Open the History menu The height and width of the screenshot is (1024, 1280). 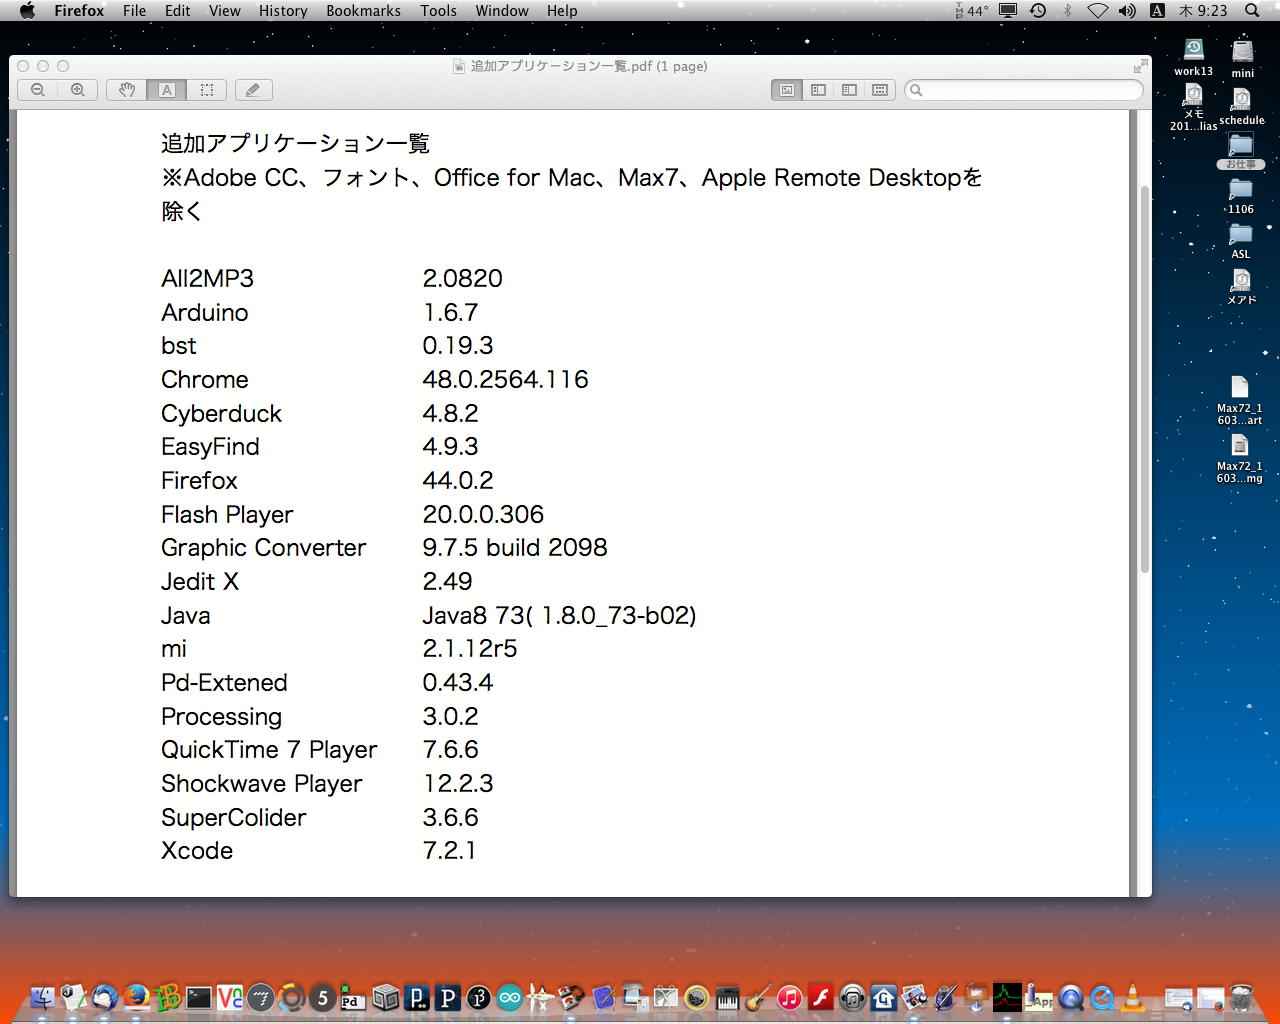pyautogui.click(x=283, y=11)
